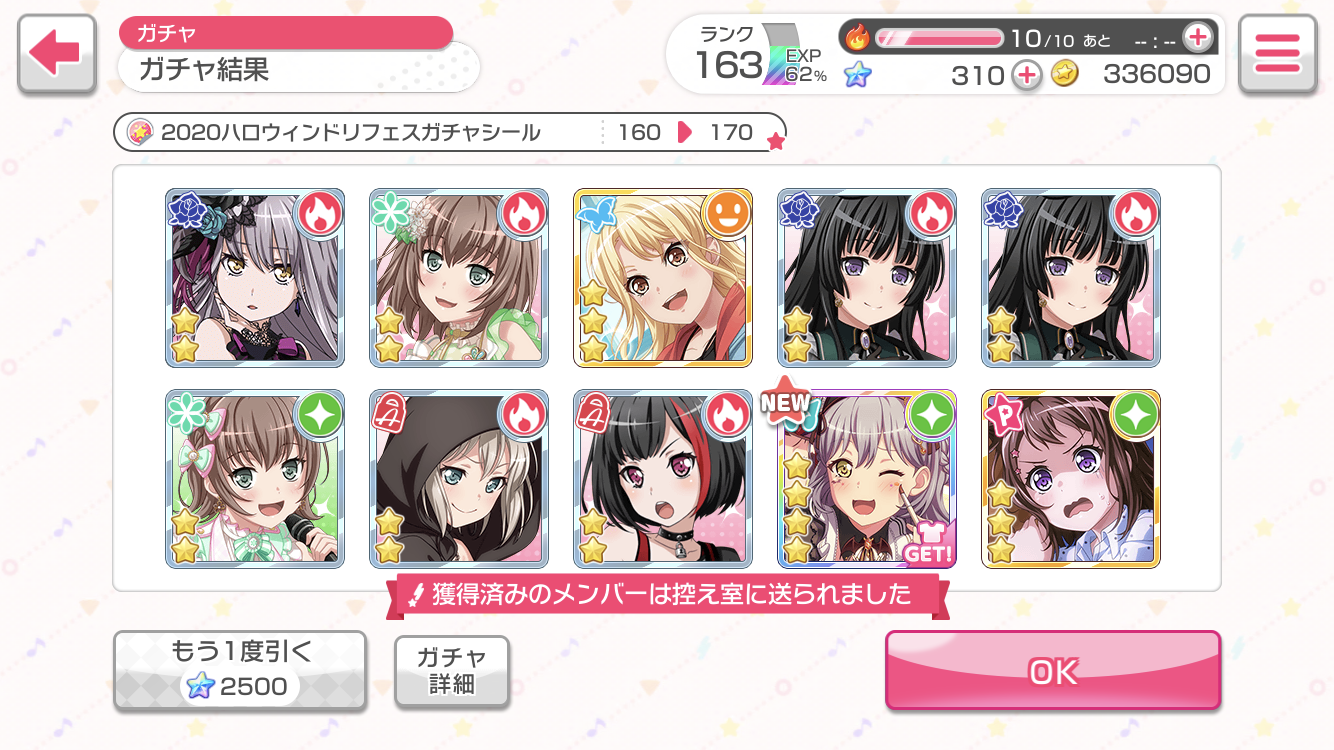Select the hooded member card
The width and height of the screenshot is (1334, 750).
click(x=459, y=479)
